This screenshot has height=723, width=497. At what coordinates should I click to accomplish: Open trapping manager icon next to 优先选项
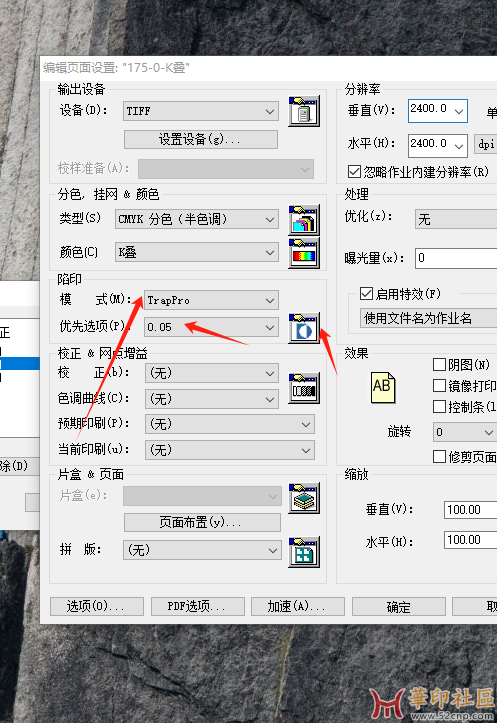point(304,328)
